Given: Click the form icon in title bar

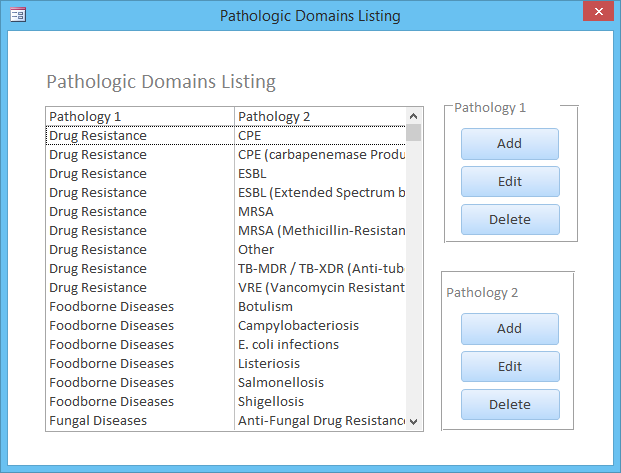Looking at the screenshot, I should pyautogui.click(x=18, y=15).
